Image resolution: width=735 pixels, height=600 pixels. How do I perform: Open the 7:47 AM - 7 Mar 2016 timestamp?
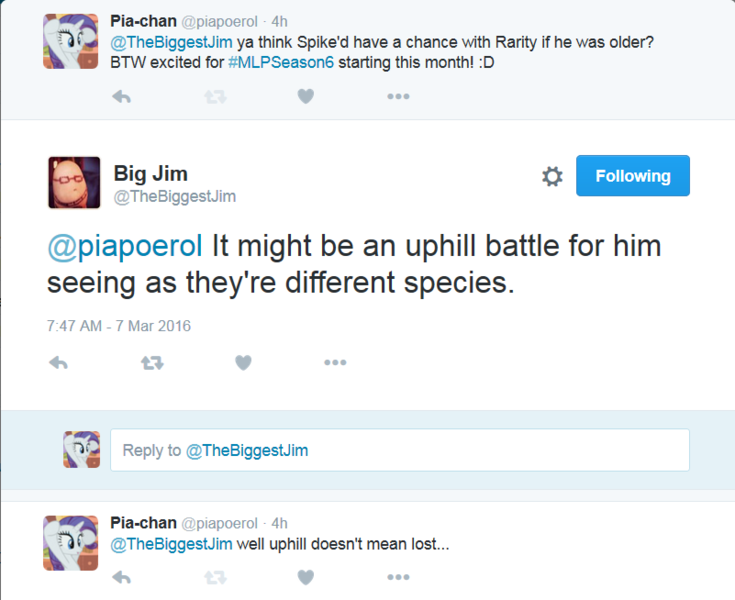point(118,326)
